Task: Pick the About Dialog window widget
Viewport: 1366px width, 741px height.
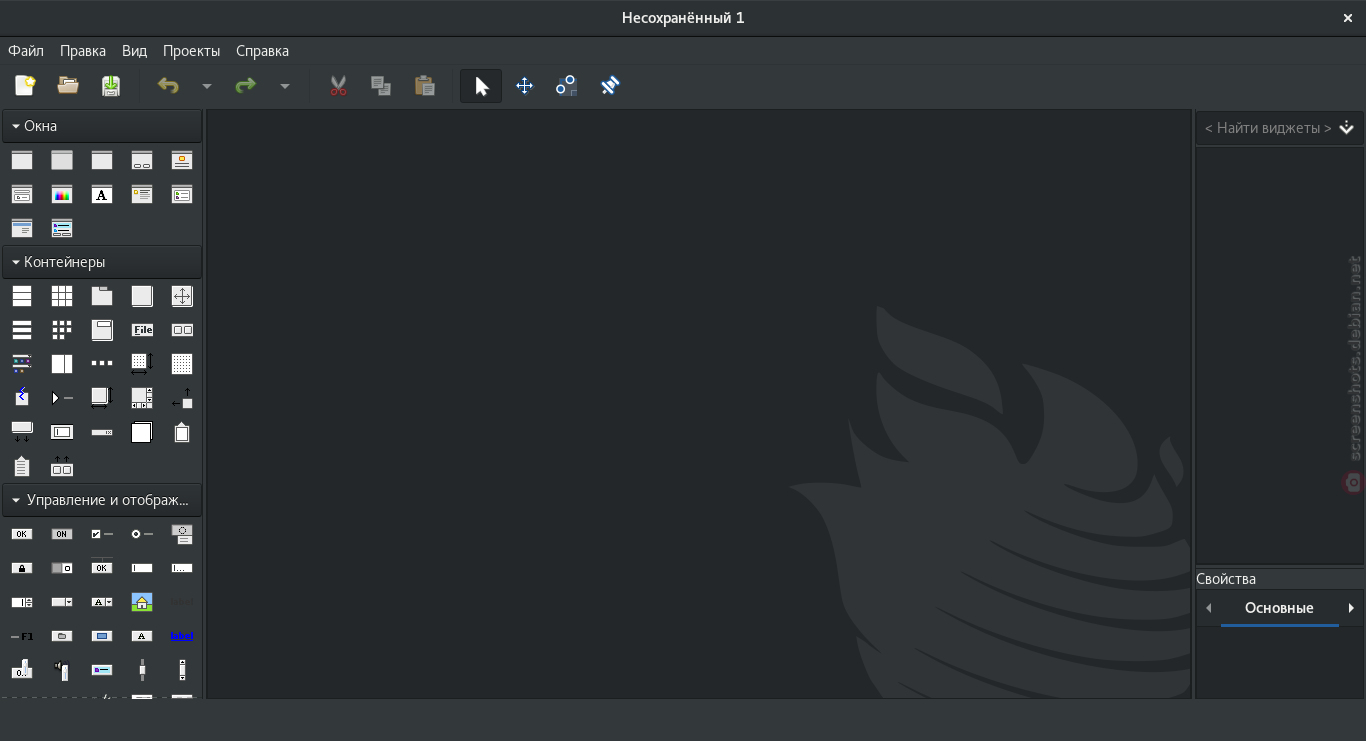Action: [182, 160]
